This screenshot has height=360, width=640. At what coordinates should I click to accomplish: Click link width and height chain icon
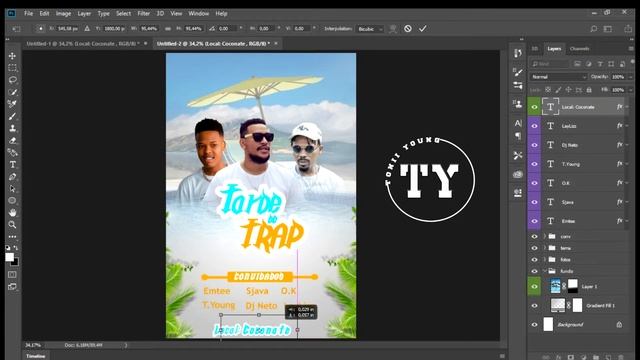[168, 29]
